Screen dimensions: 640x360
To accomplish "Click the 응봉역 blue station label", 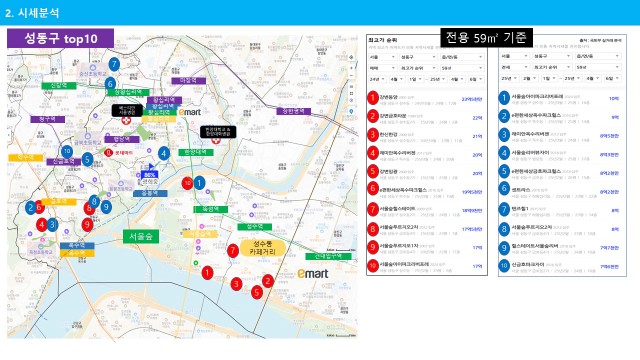I will pos(150,193).
